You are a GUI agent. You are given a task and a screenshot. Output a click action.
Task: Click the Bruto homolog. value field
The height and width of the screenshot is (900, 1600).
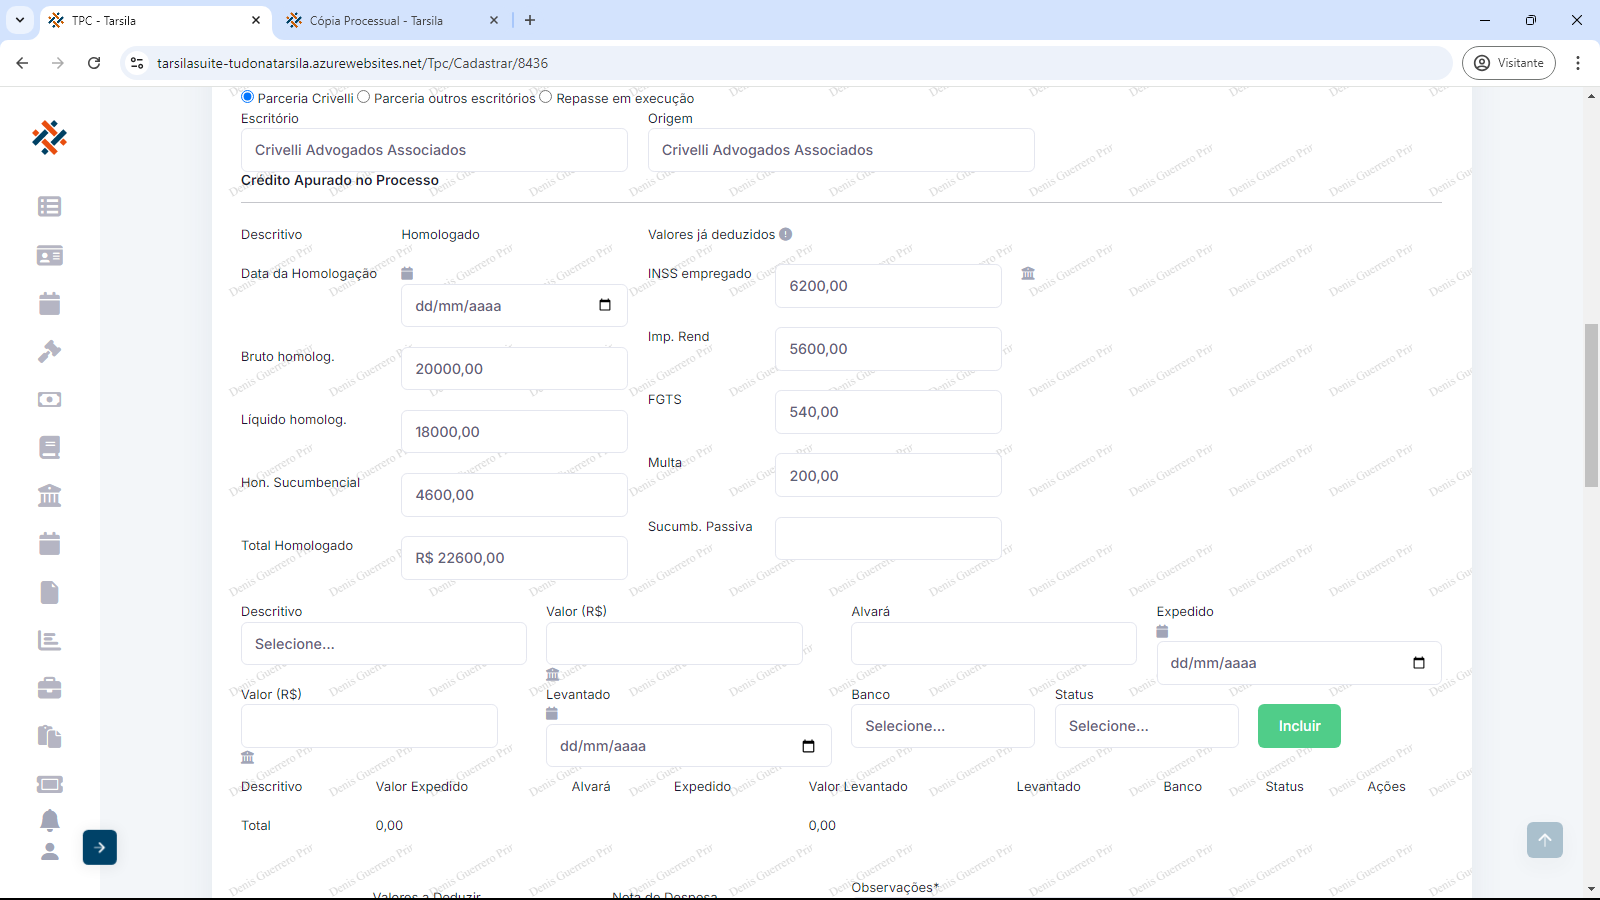point(514,369)
